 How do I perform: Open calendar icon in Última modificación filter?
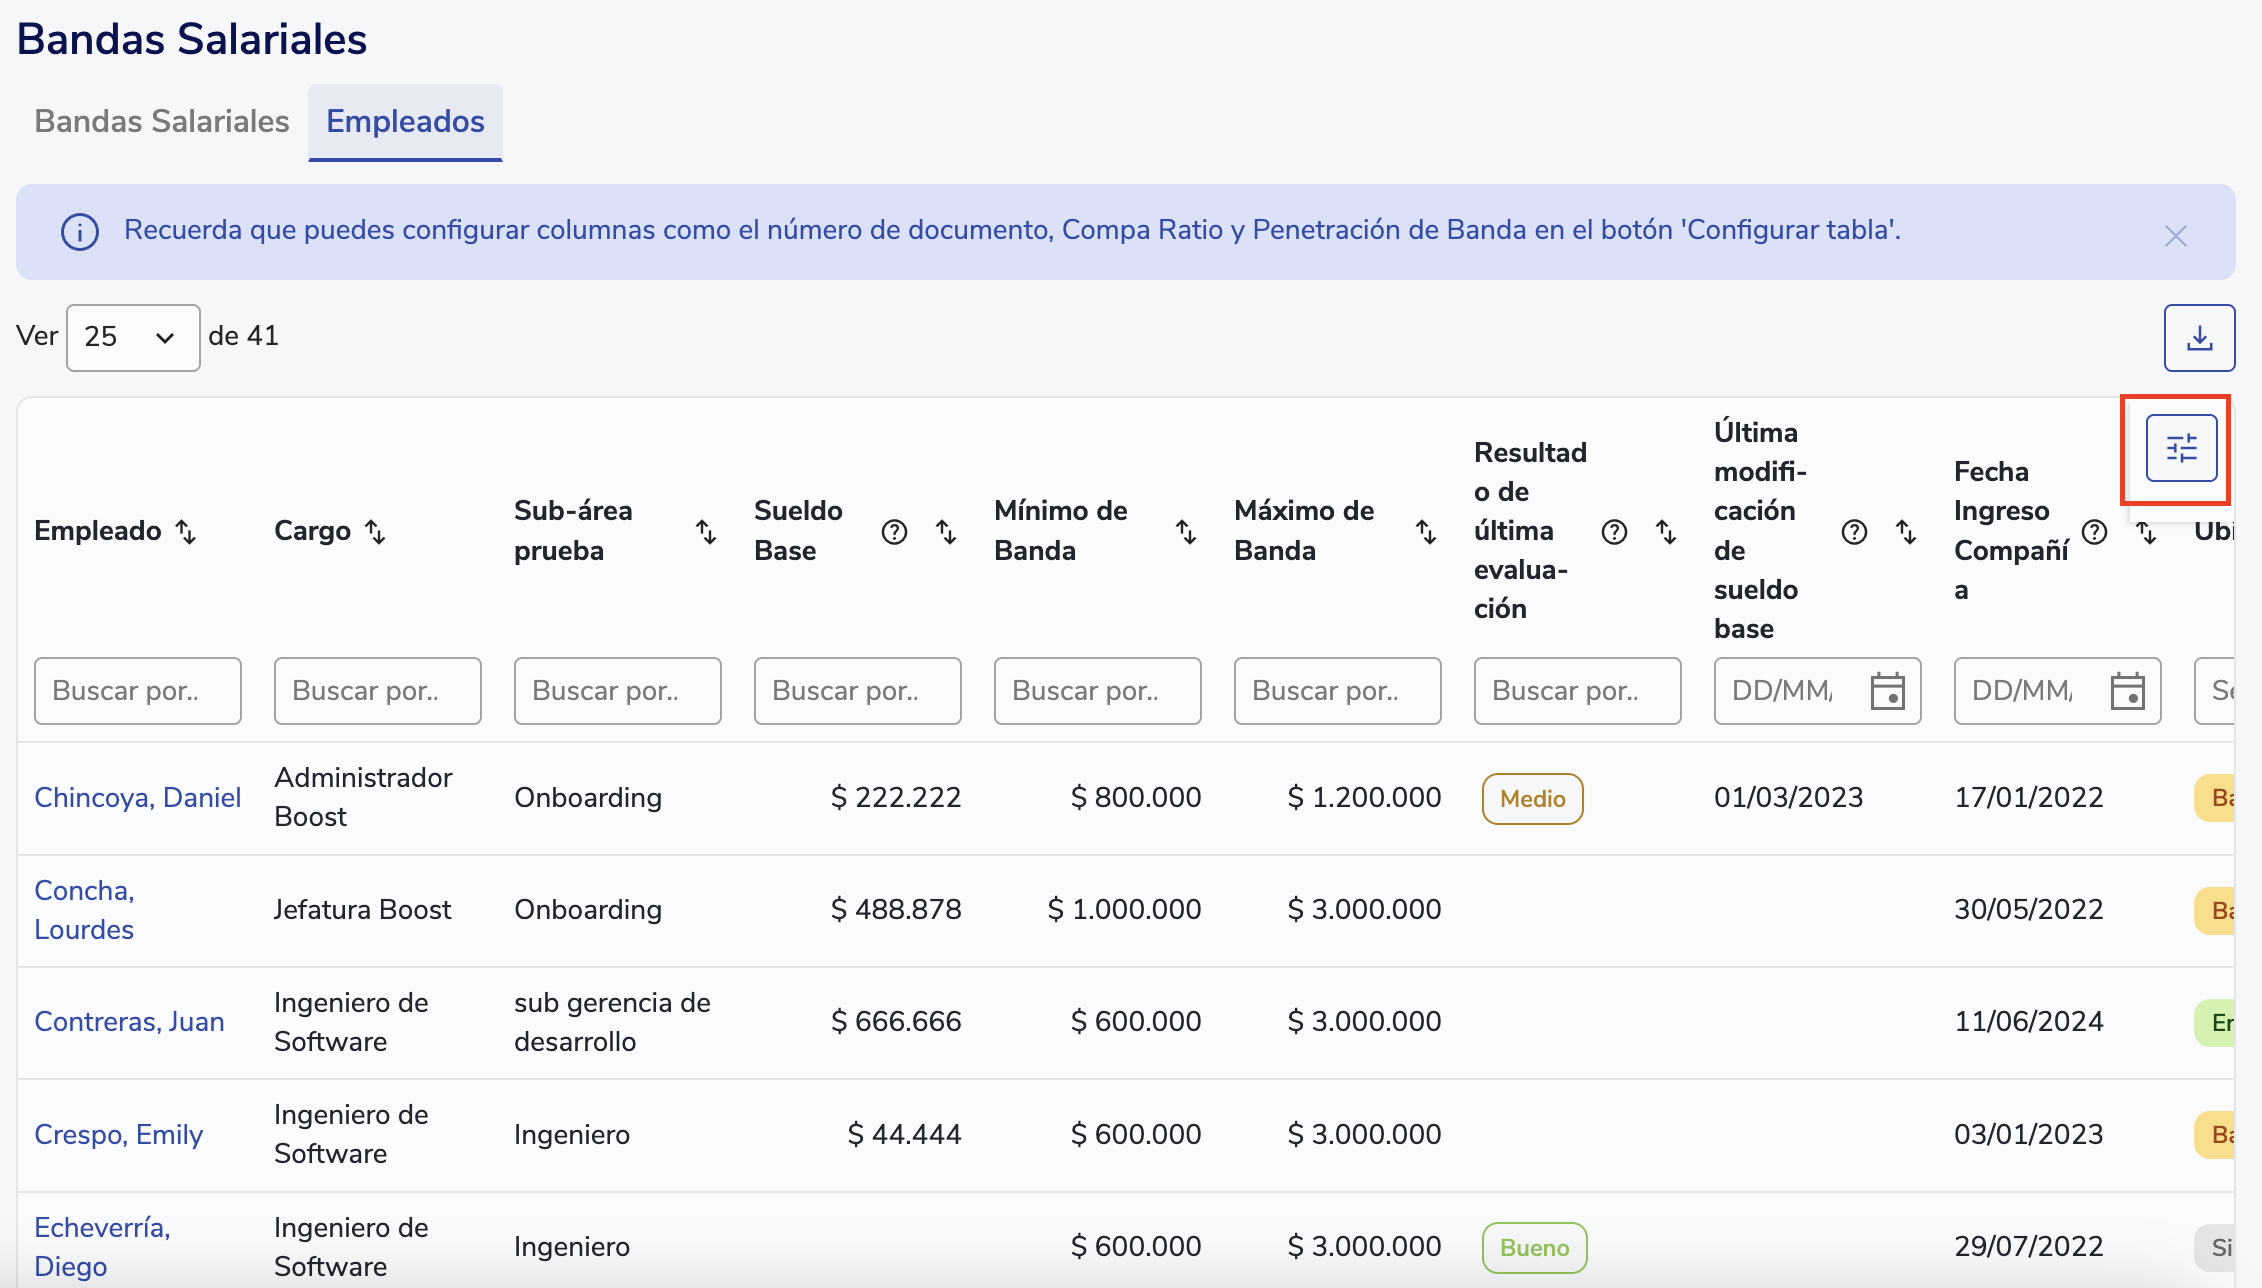coord(1887,691)
